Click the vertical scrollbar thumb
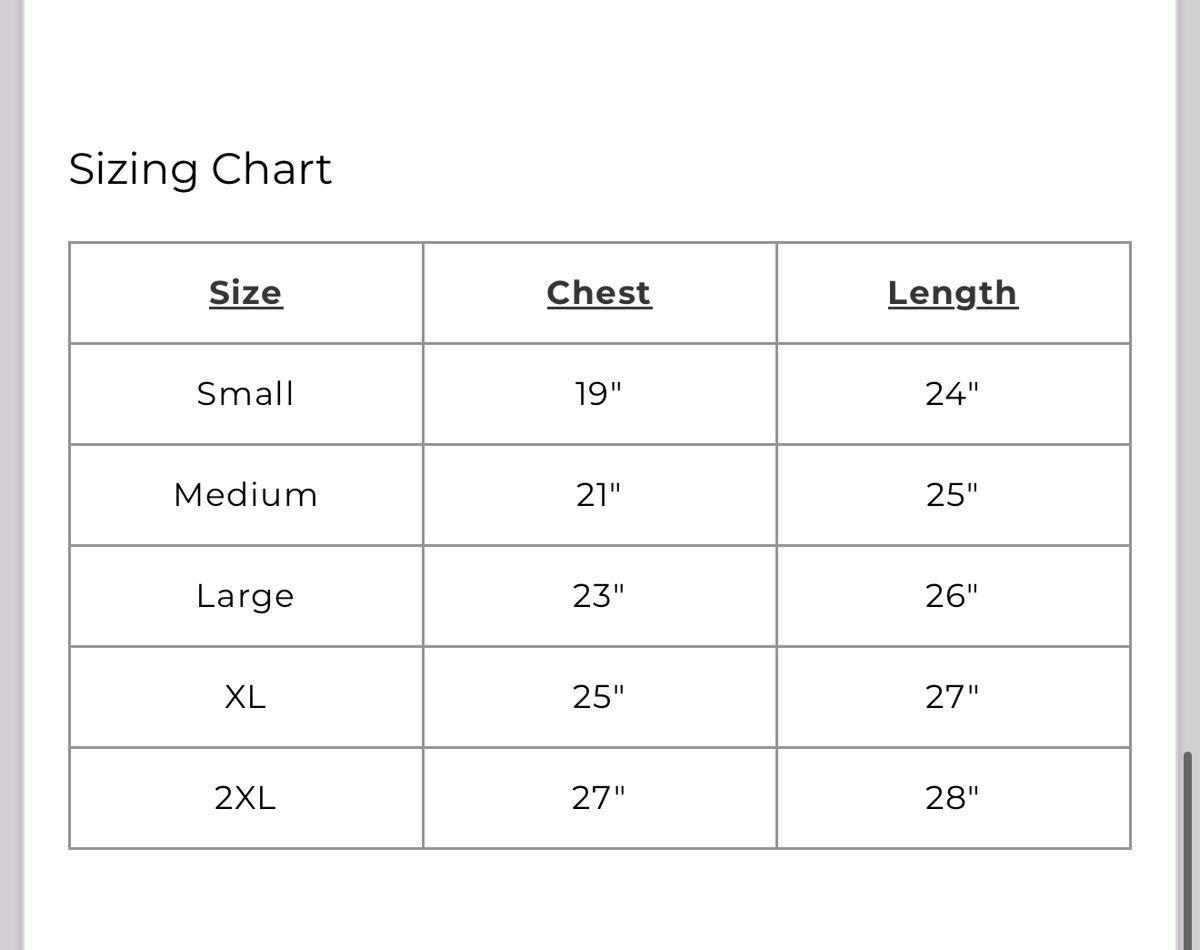1200x950 pixels. coord(1188,850)
